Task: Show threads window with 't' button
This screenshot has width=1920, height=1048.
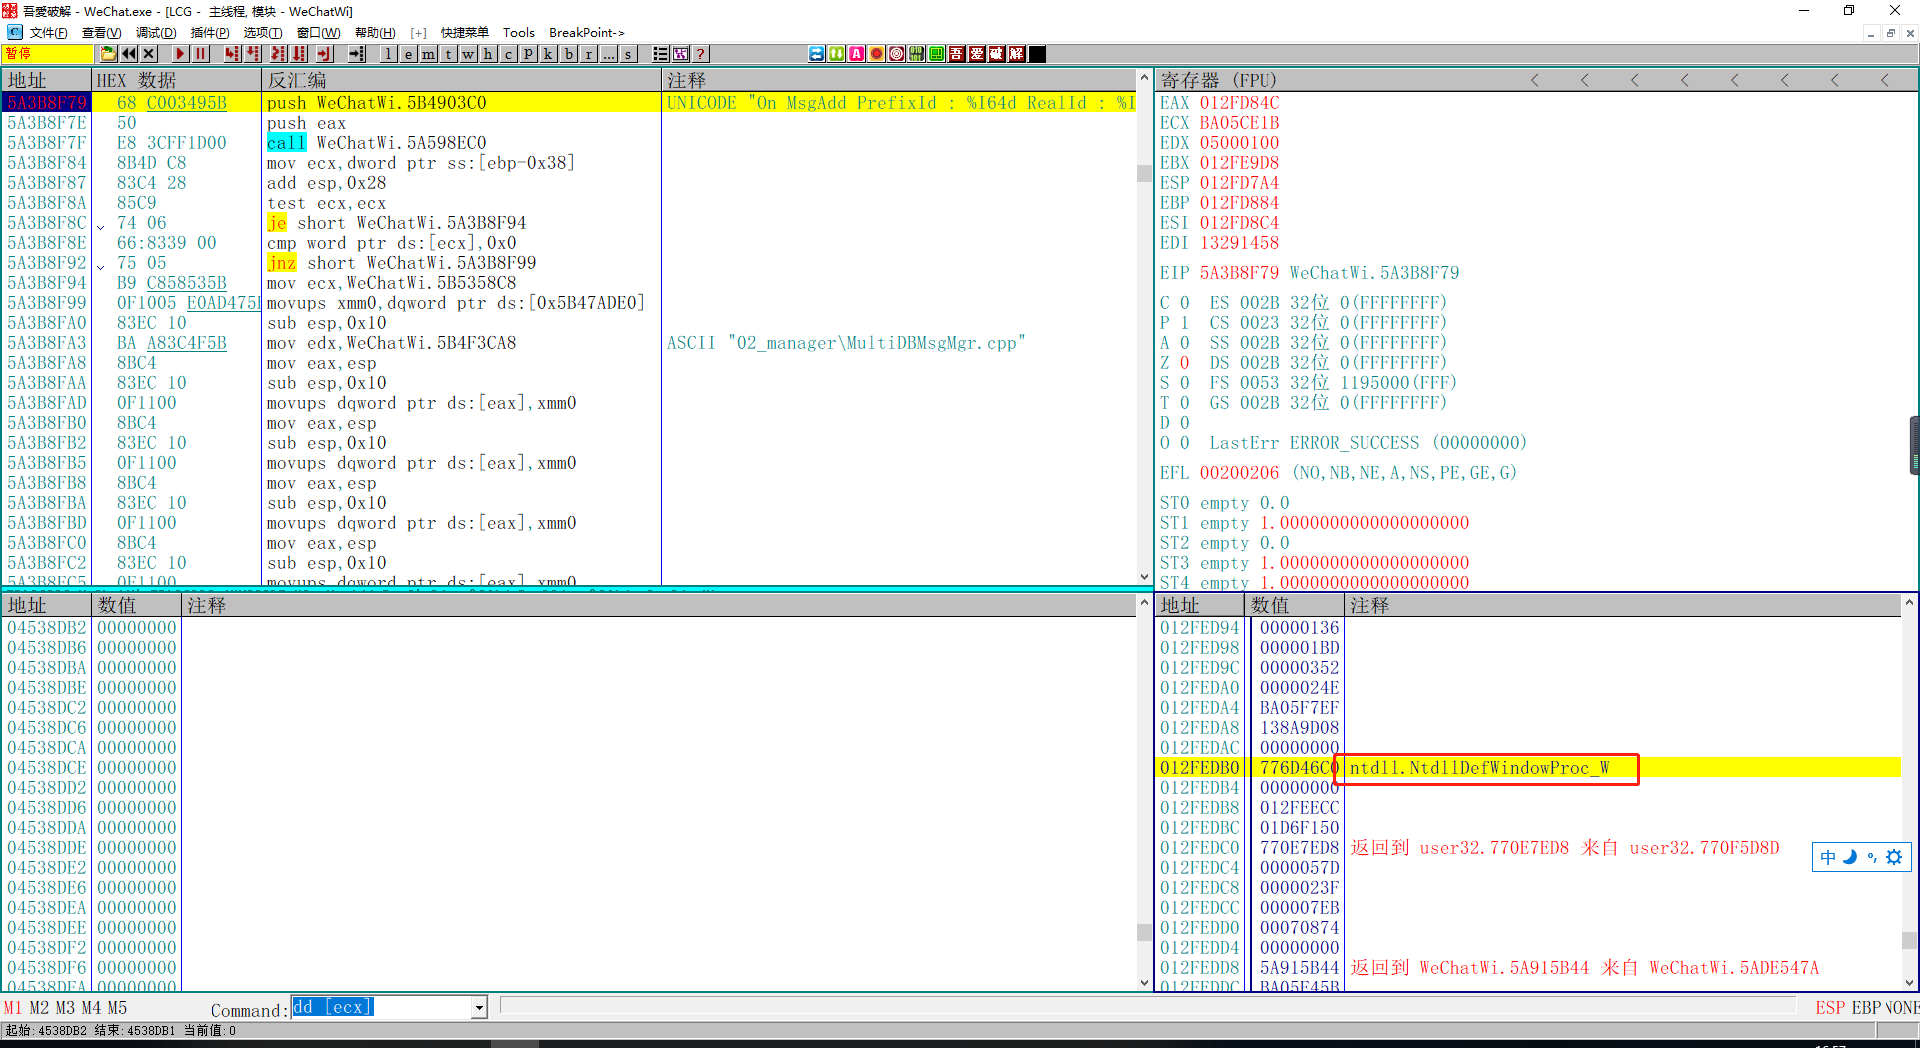Action: (448, 54)
